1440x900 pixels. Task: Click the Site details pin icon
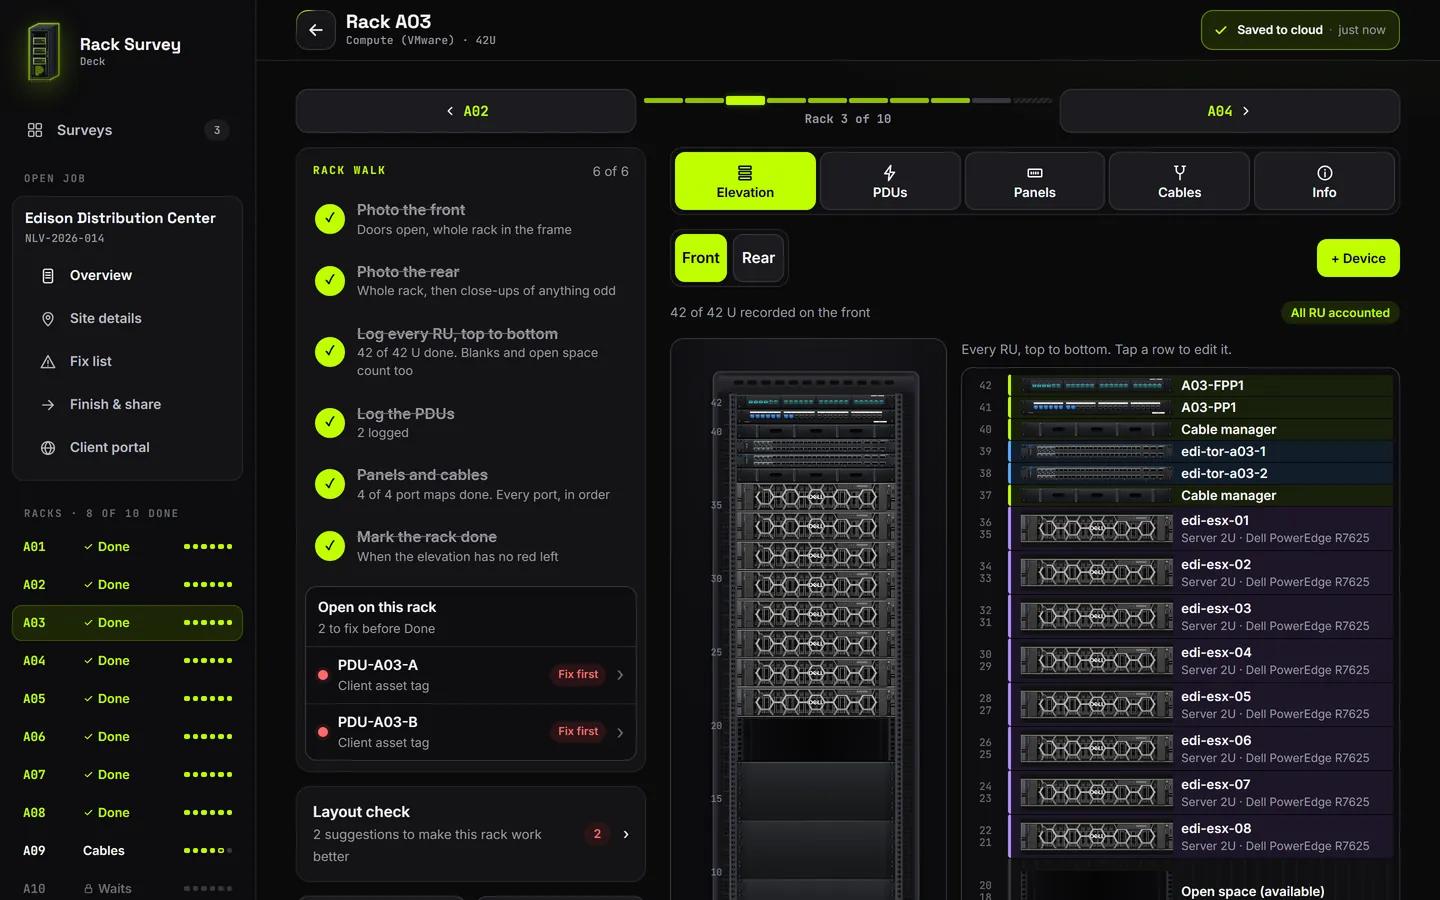[48, 319]
